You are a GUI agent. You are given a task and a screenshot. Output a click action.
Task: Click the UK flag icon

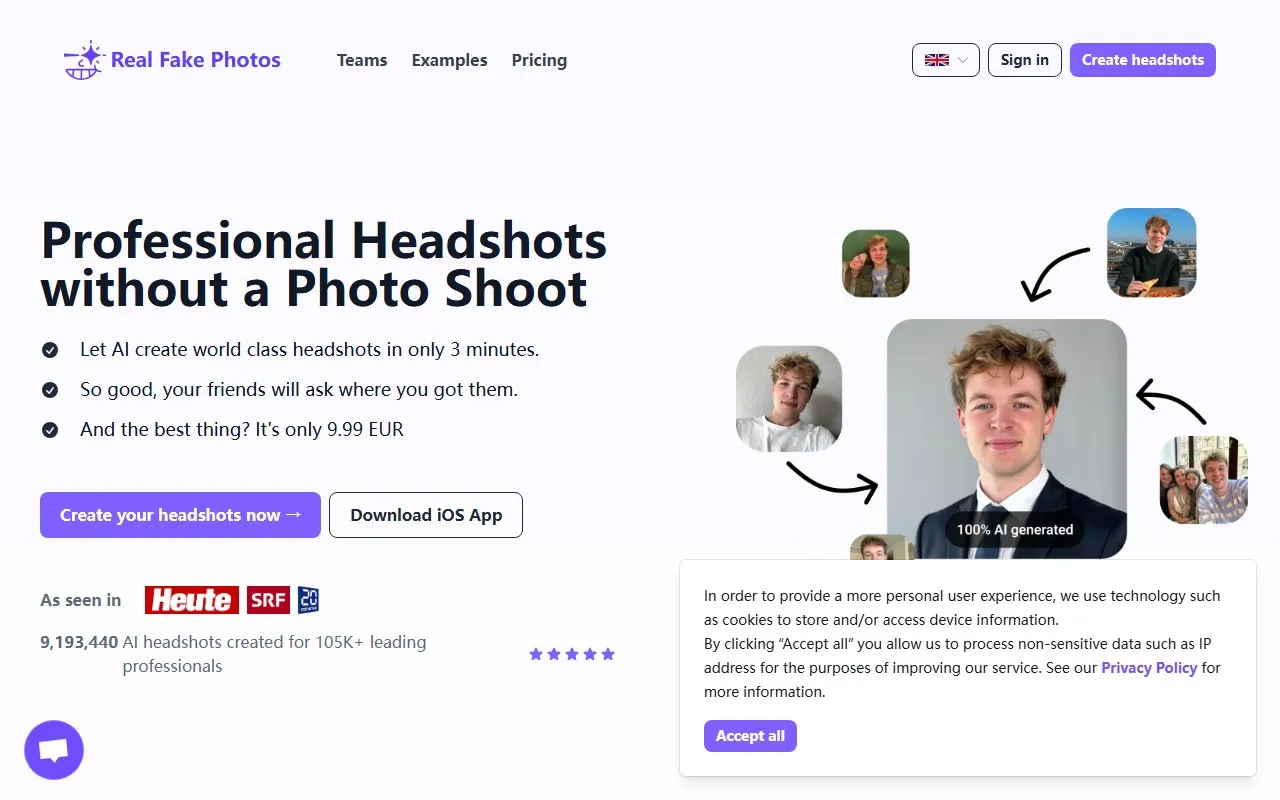click(936, 60)
